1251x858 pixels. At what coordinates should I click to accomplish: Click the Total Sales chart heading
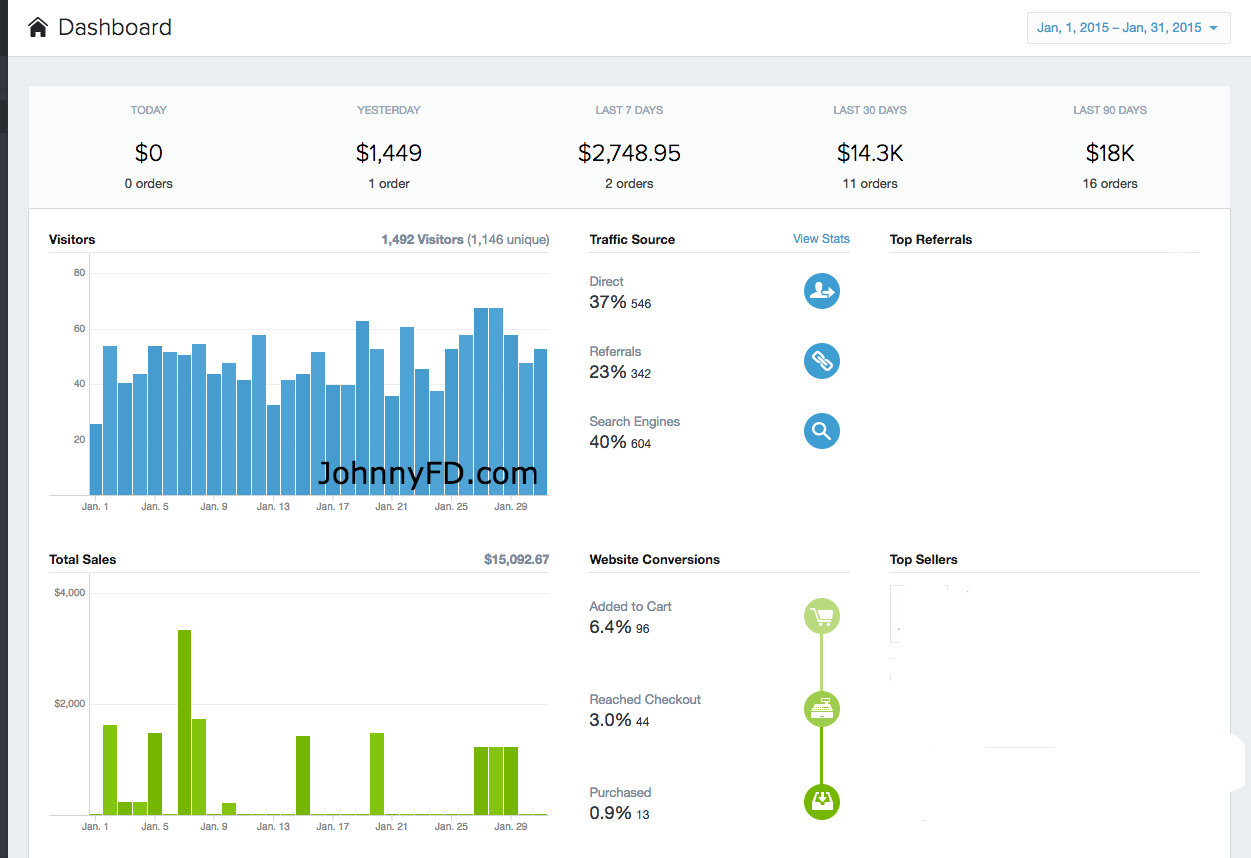(x=82, y=559)
